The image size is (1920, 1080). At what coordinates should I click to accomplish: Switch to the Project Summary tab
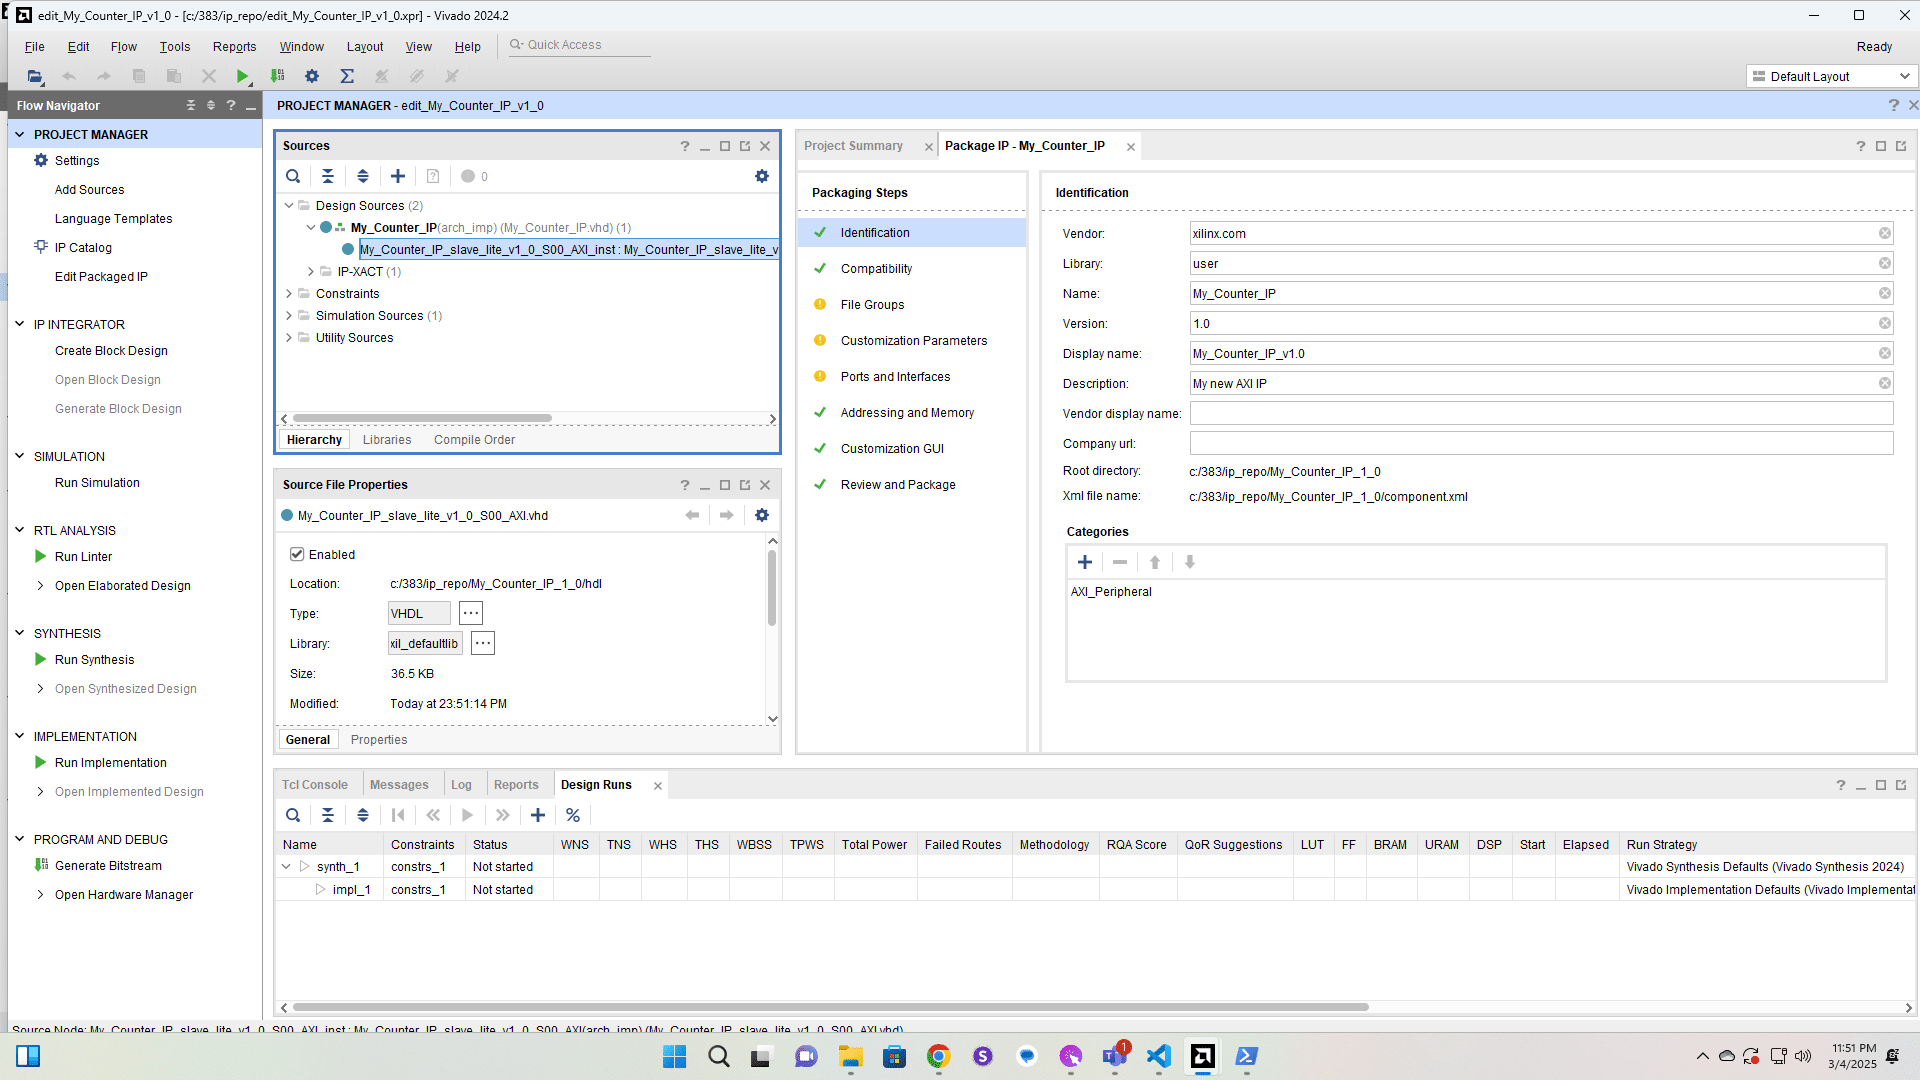pyautogui.click(x=855, y=145)
